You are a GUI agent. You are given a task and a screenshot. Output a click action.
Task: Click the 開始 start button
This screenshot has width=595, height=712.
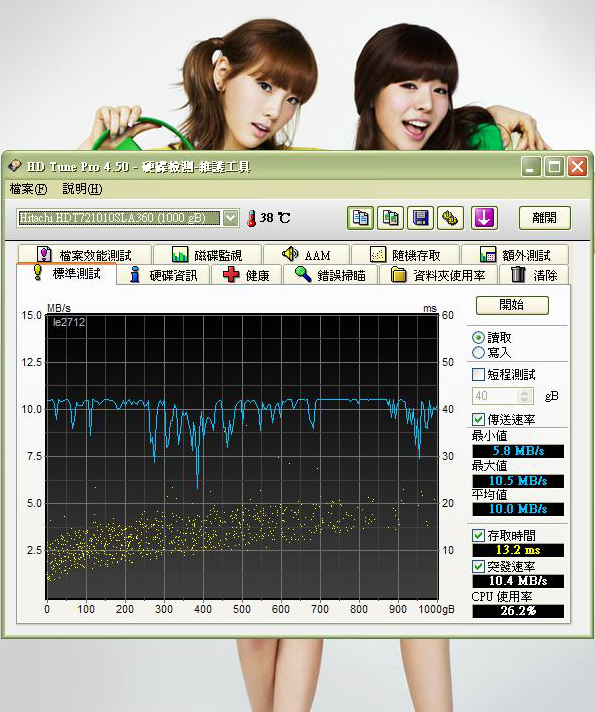coord(512,305)
